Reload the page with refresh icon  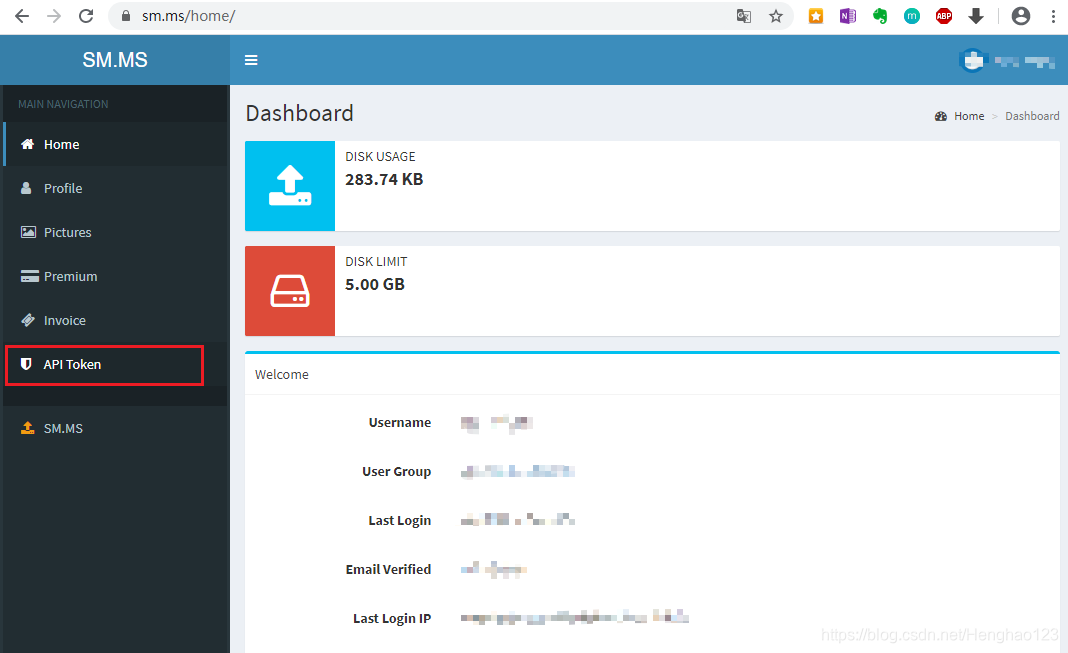pos(86,16)
